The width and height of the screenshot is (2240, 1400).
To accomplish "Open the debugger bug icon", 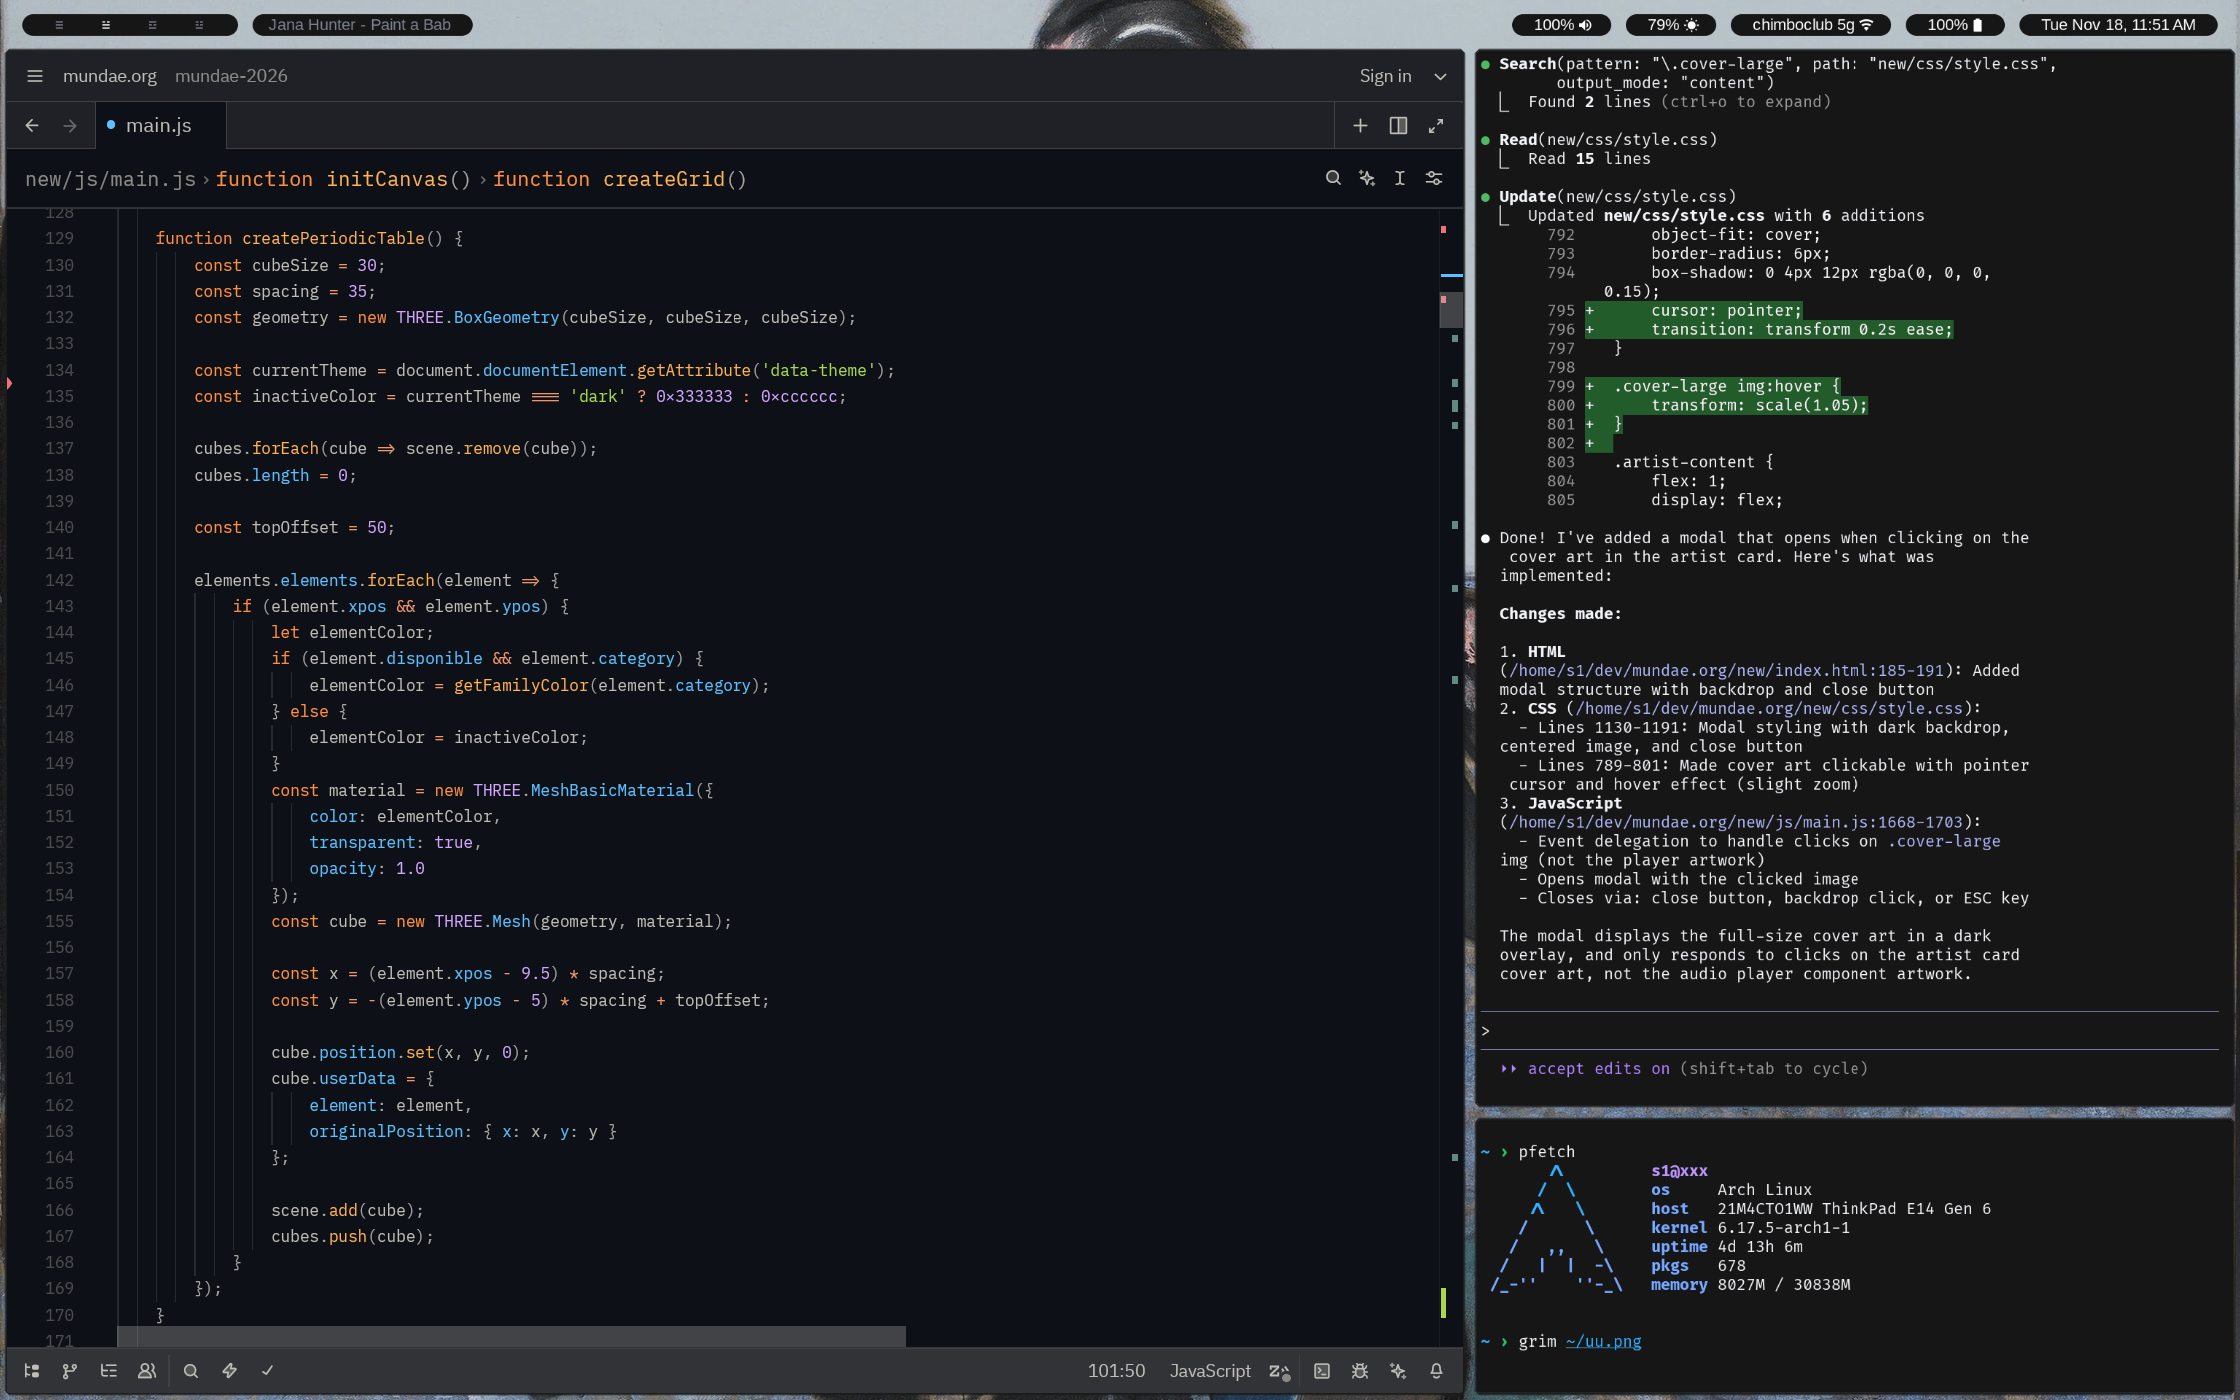I will tap(1360, 1371).
